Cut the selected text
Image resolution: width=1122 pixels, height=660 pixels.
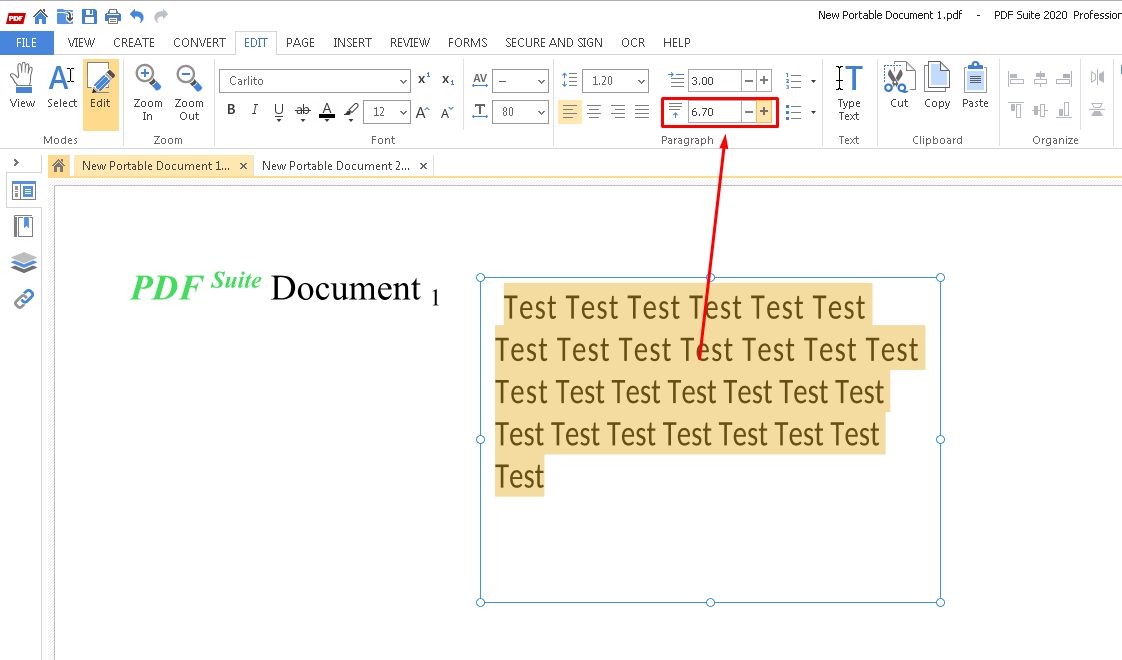(899, 85)
